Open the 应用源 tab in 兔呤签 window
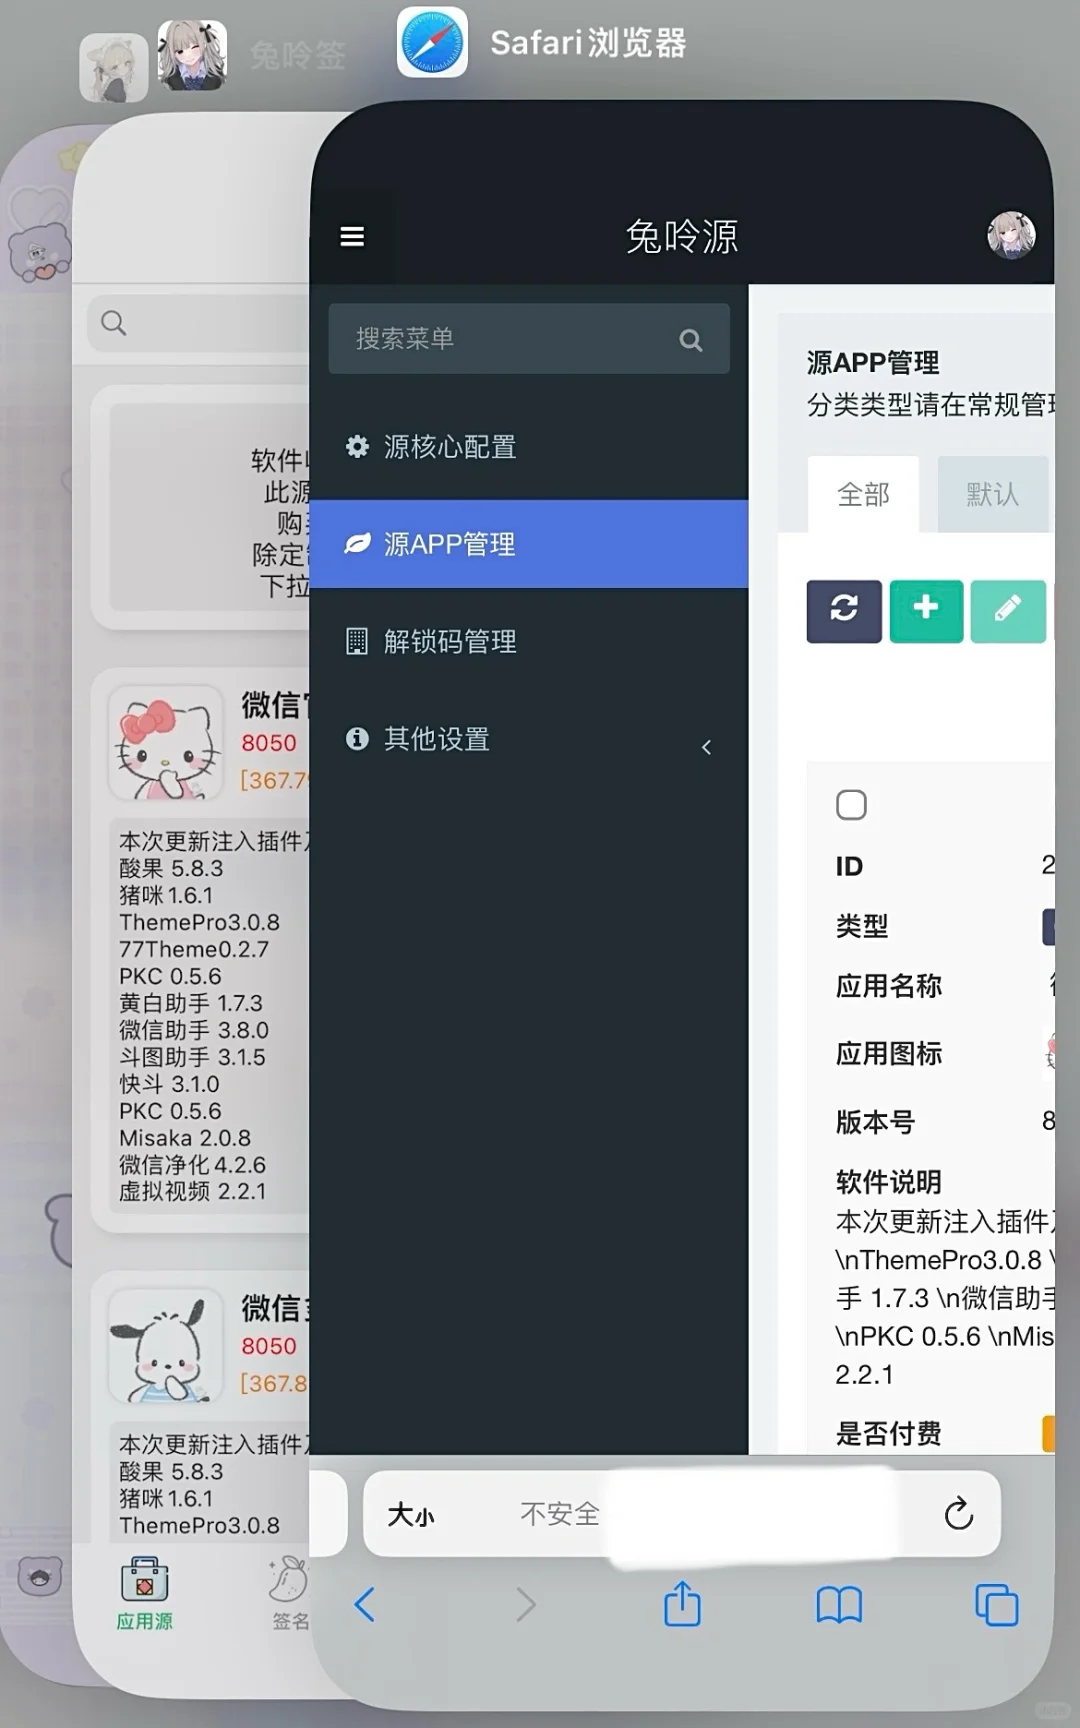This screenshot has width=1080, height=1728. (x=145, y=1594)
